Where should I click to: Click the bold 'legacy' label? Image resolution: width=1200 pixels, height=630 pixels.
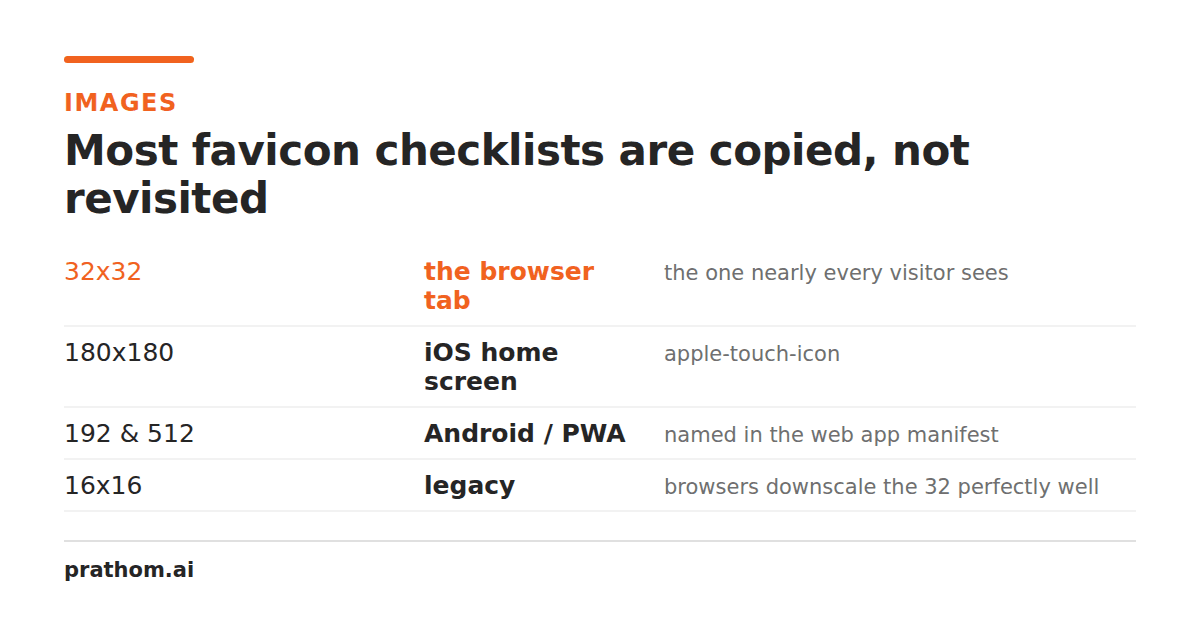pos(469,487)
